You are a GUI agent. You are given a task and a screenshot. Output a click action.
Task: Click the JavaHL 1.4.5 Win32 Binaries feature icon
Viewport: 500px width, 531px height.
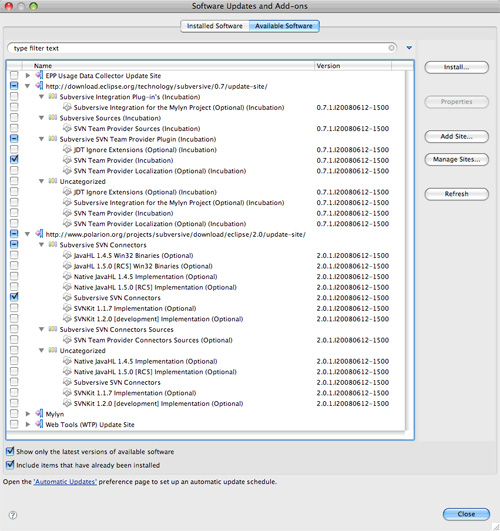tap(67, 255)
